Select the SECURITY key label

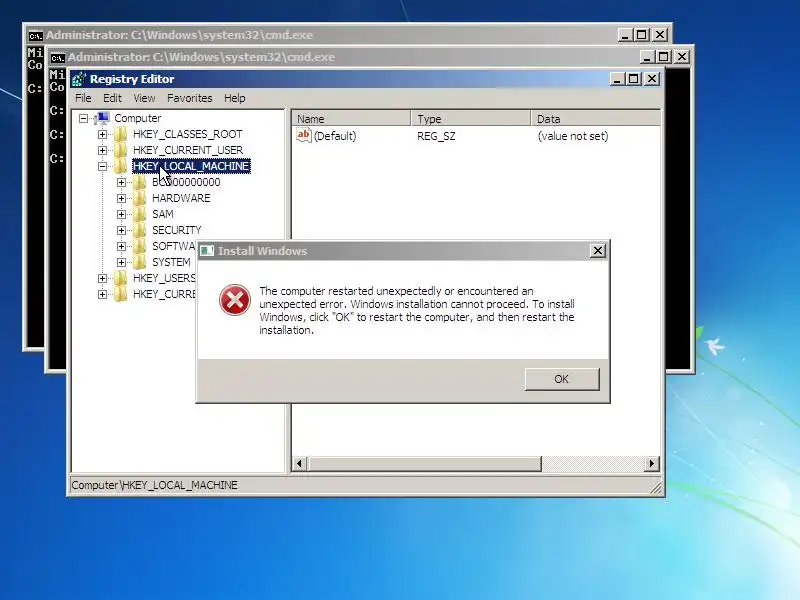[x=177, y=230]
